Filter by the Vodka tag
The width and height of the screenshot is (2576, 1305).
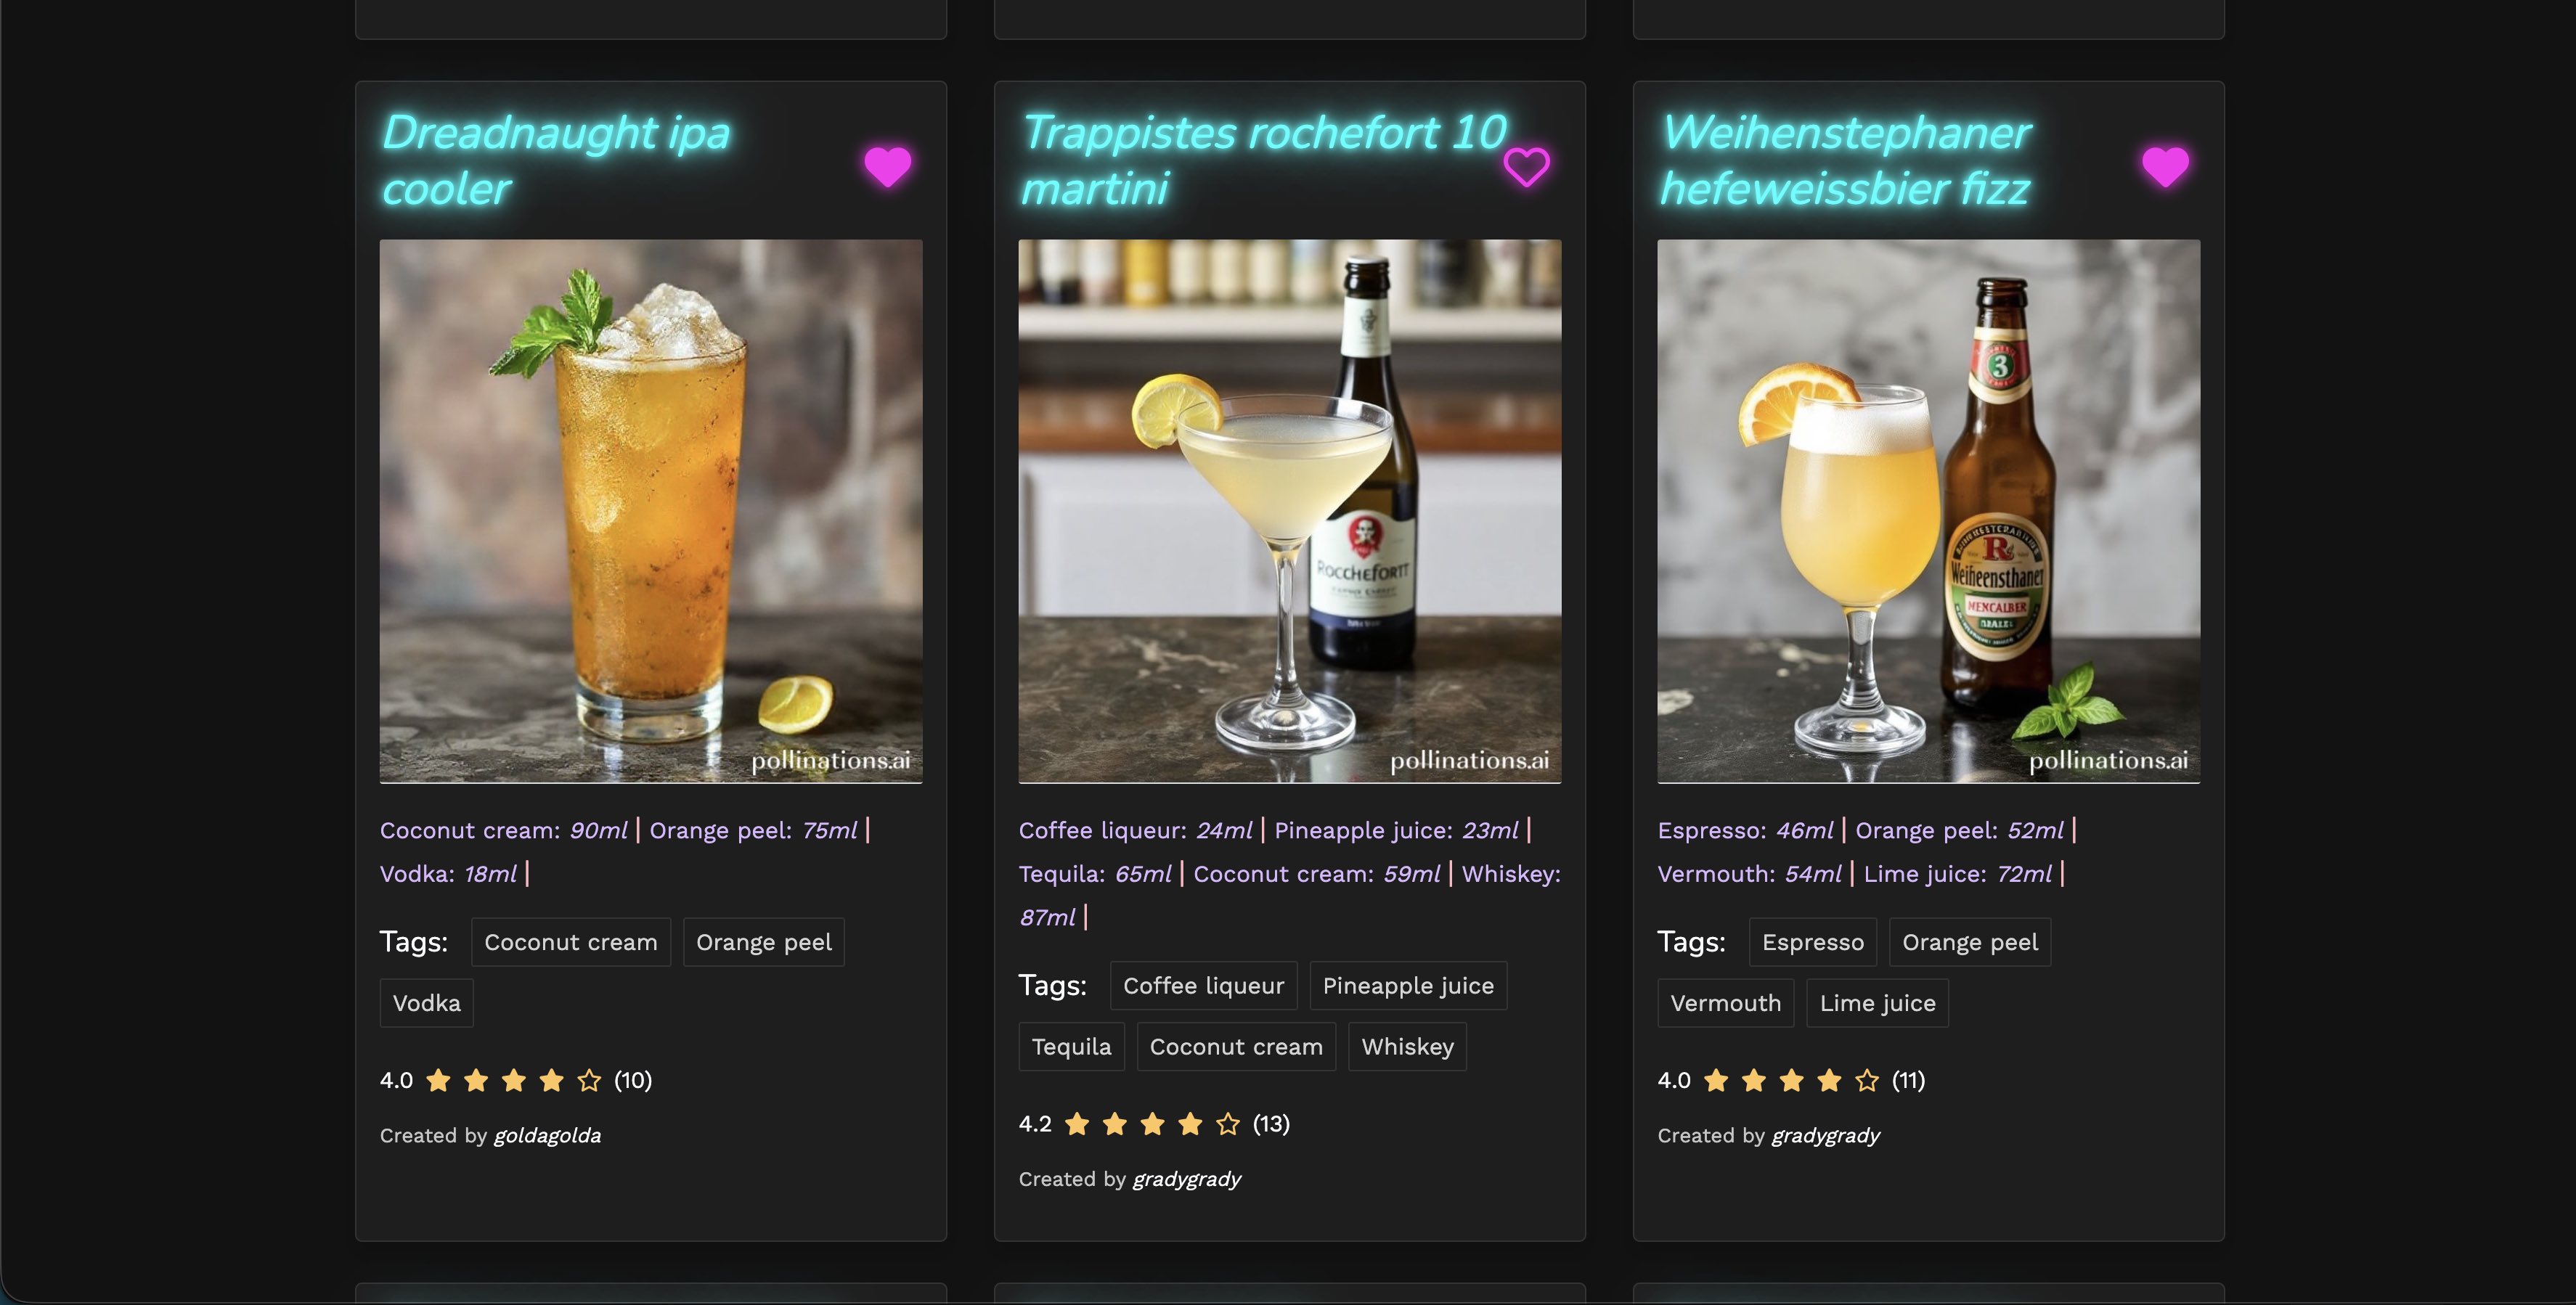[x=427, y=1003]
